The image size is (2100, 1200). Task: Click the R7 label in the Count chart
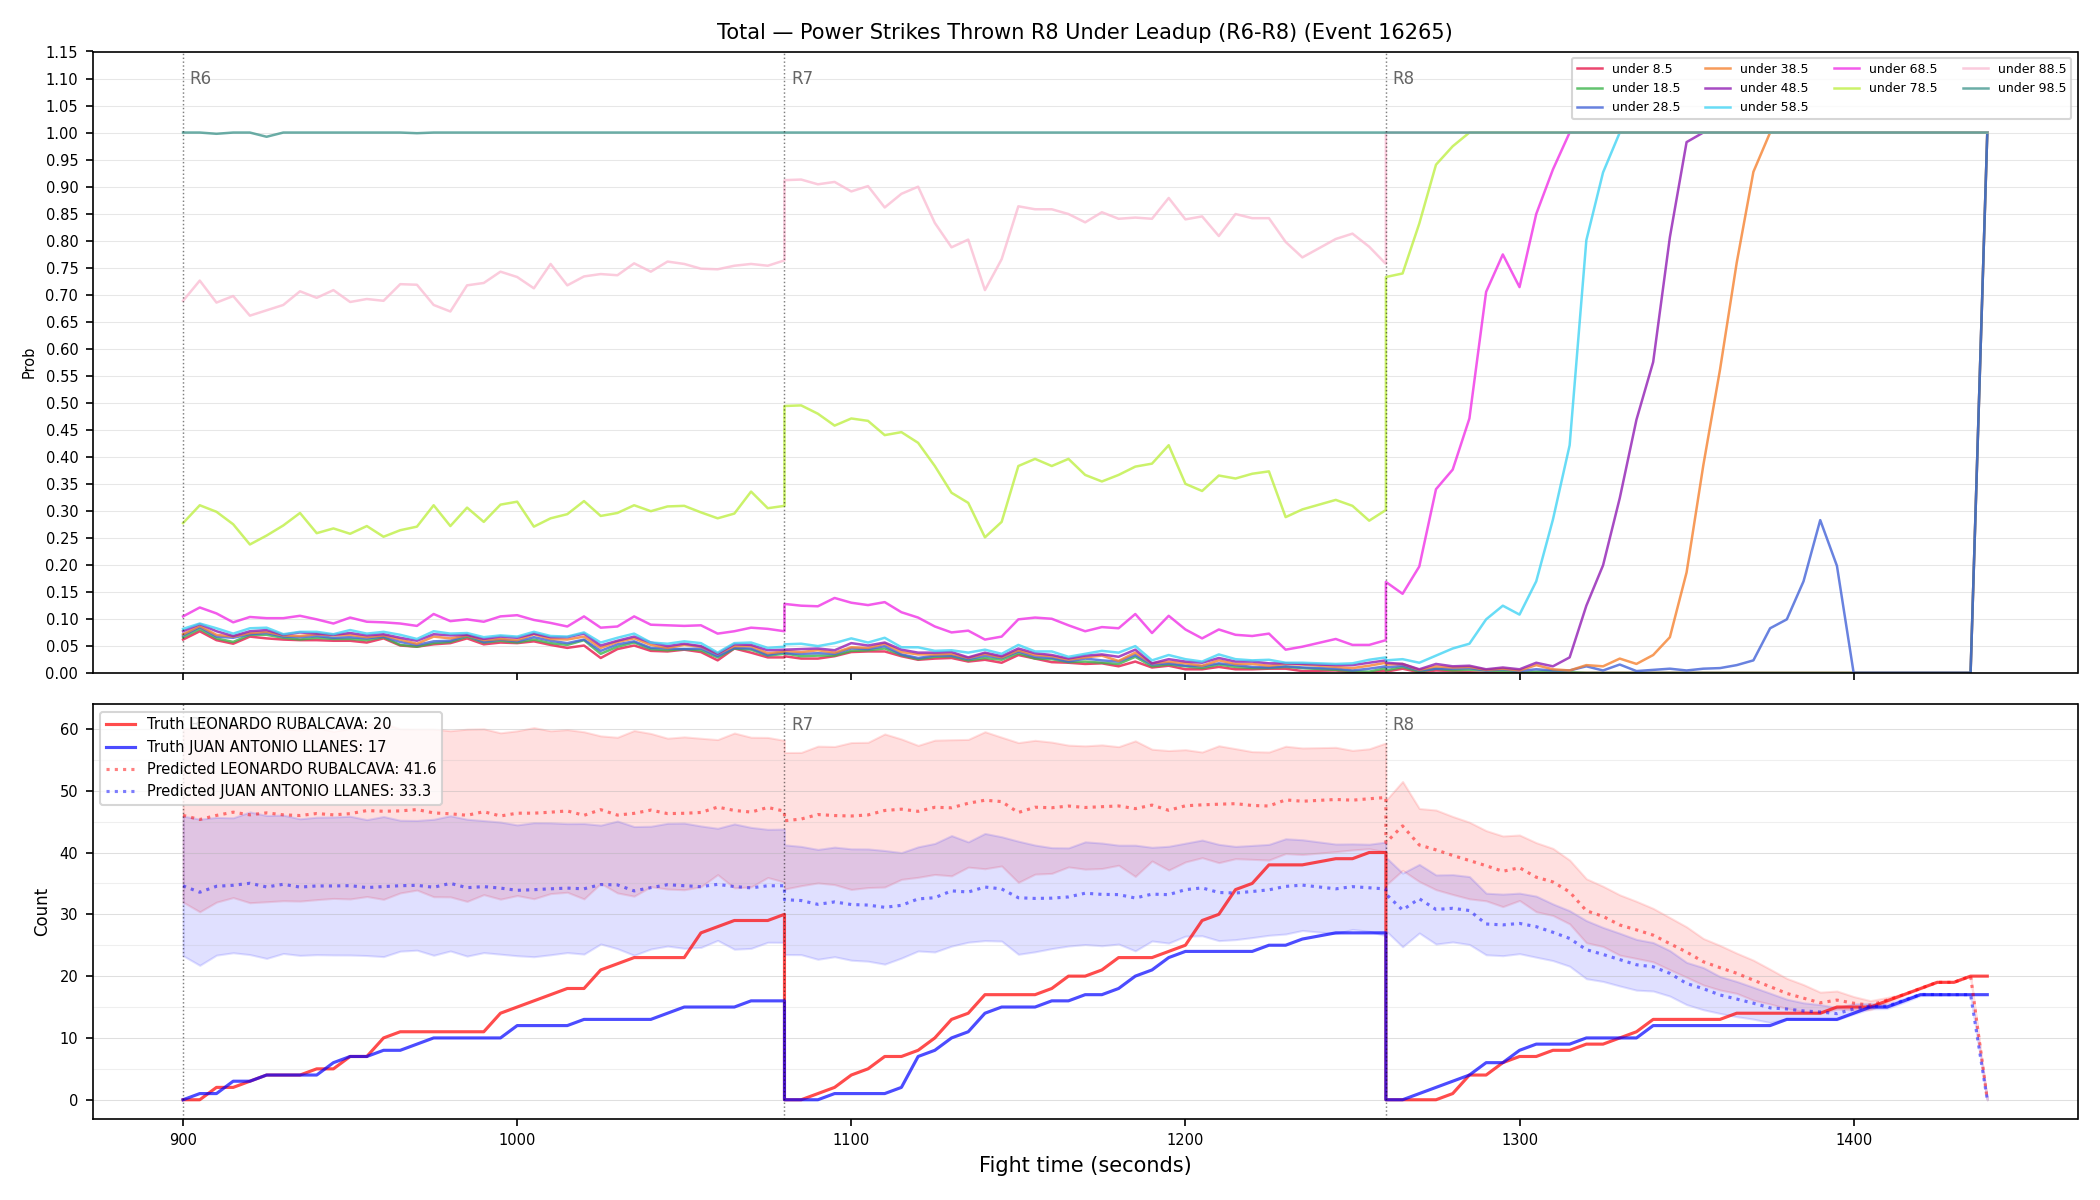pyautogui.click(x=802, y=724)
